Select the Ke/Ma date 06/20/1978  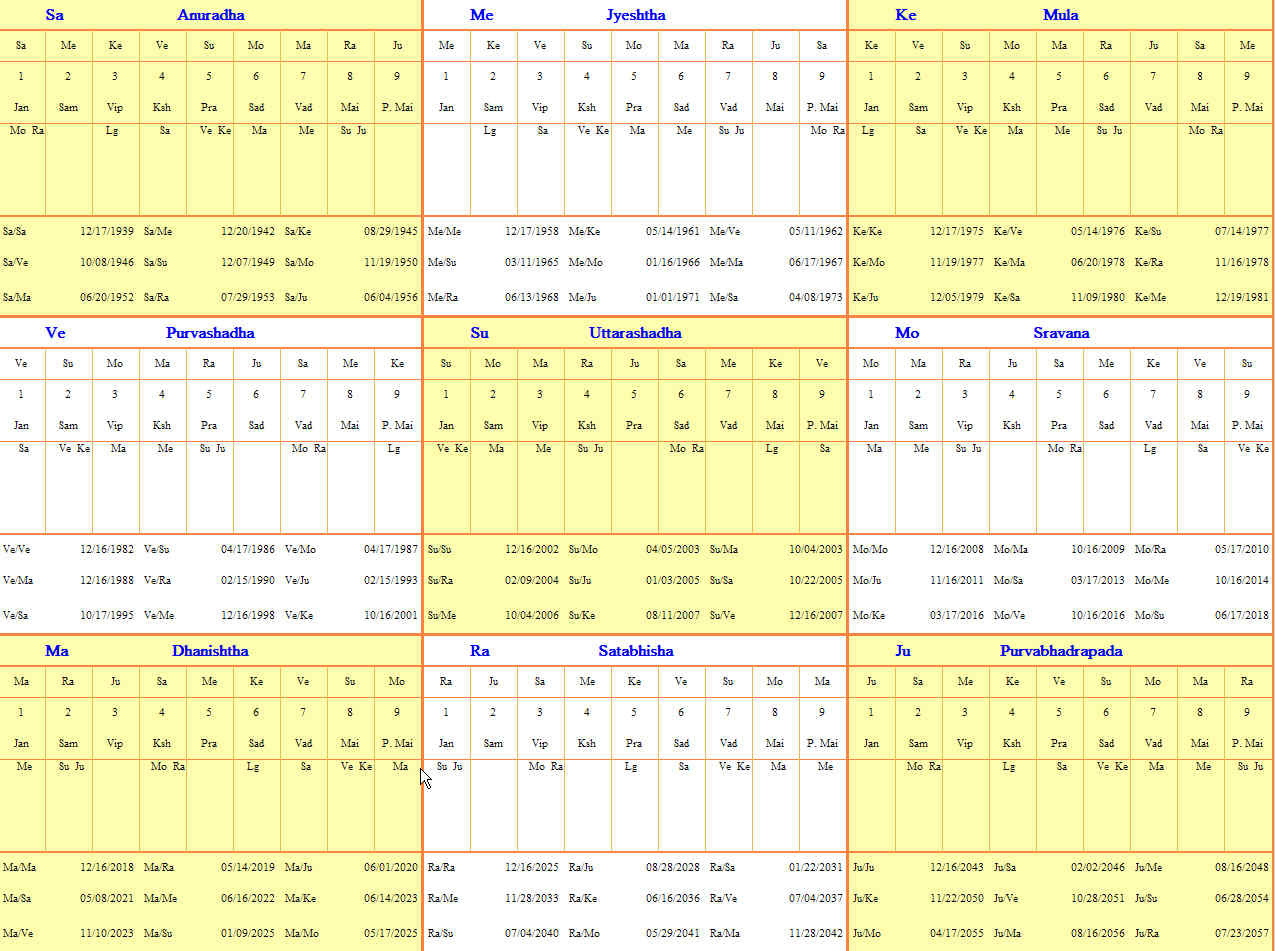click(x=1098, y=263)
